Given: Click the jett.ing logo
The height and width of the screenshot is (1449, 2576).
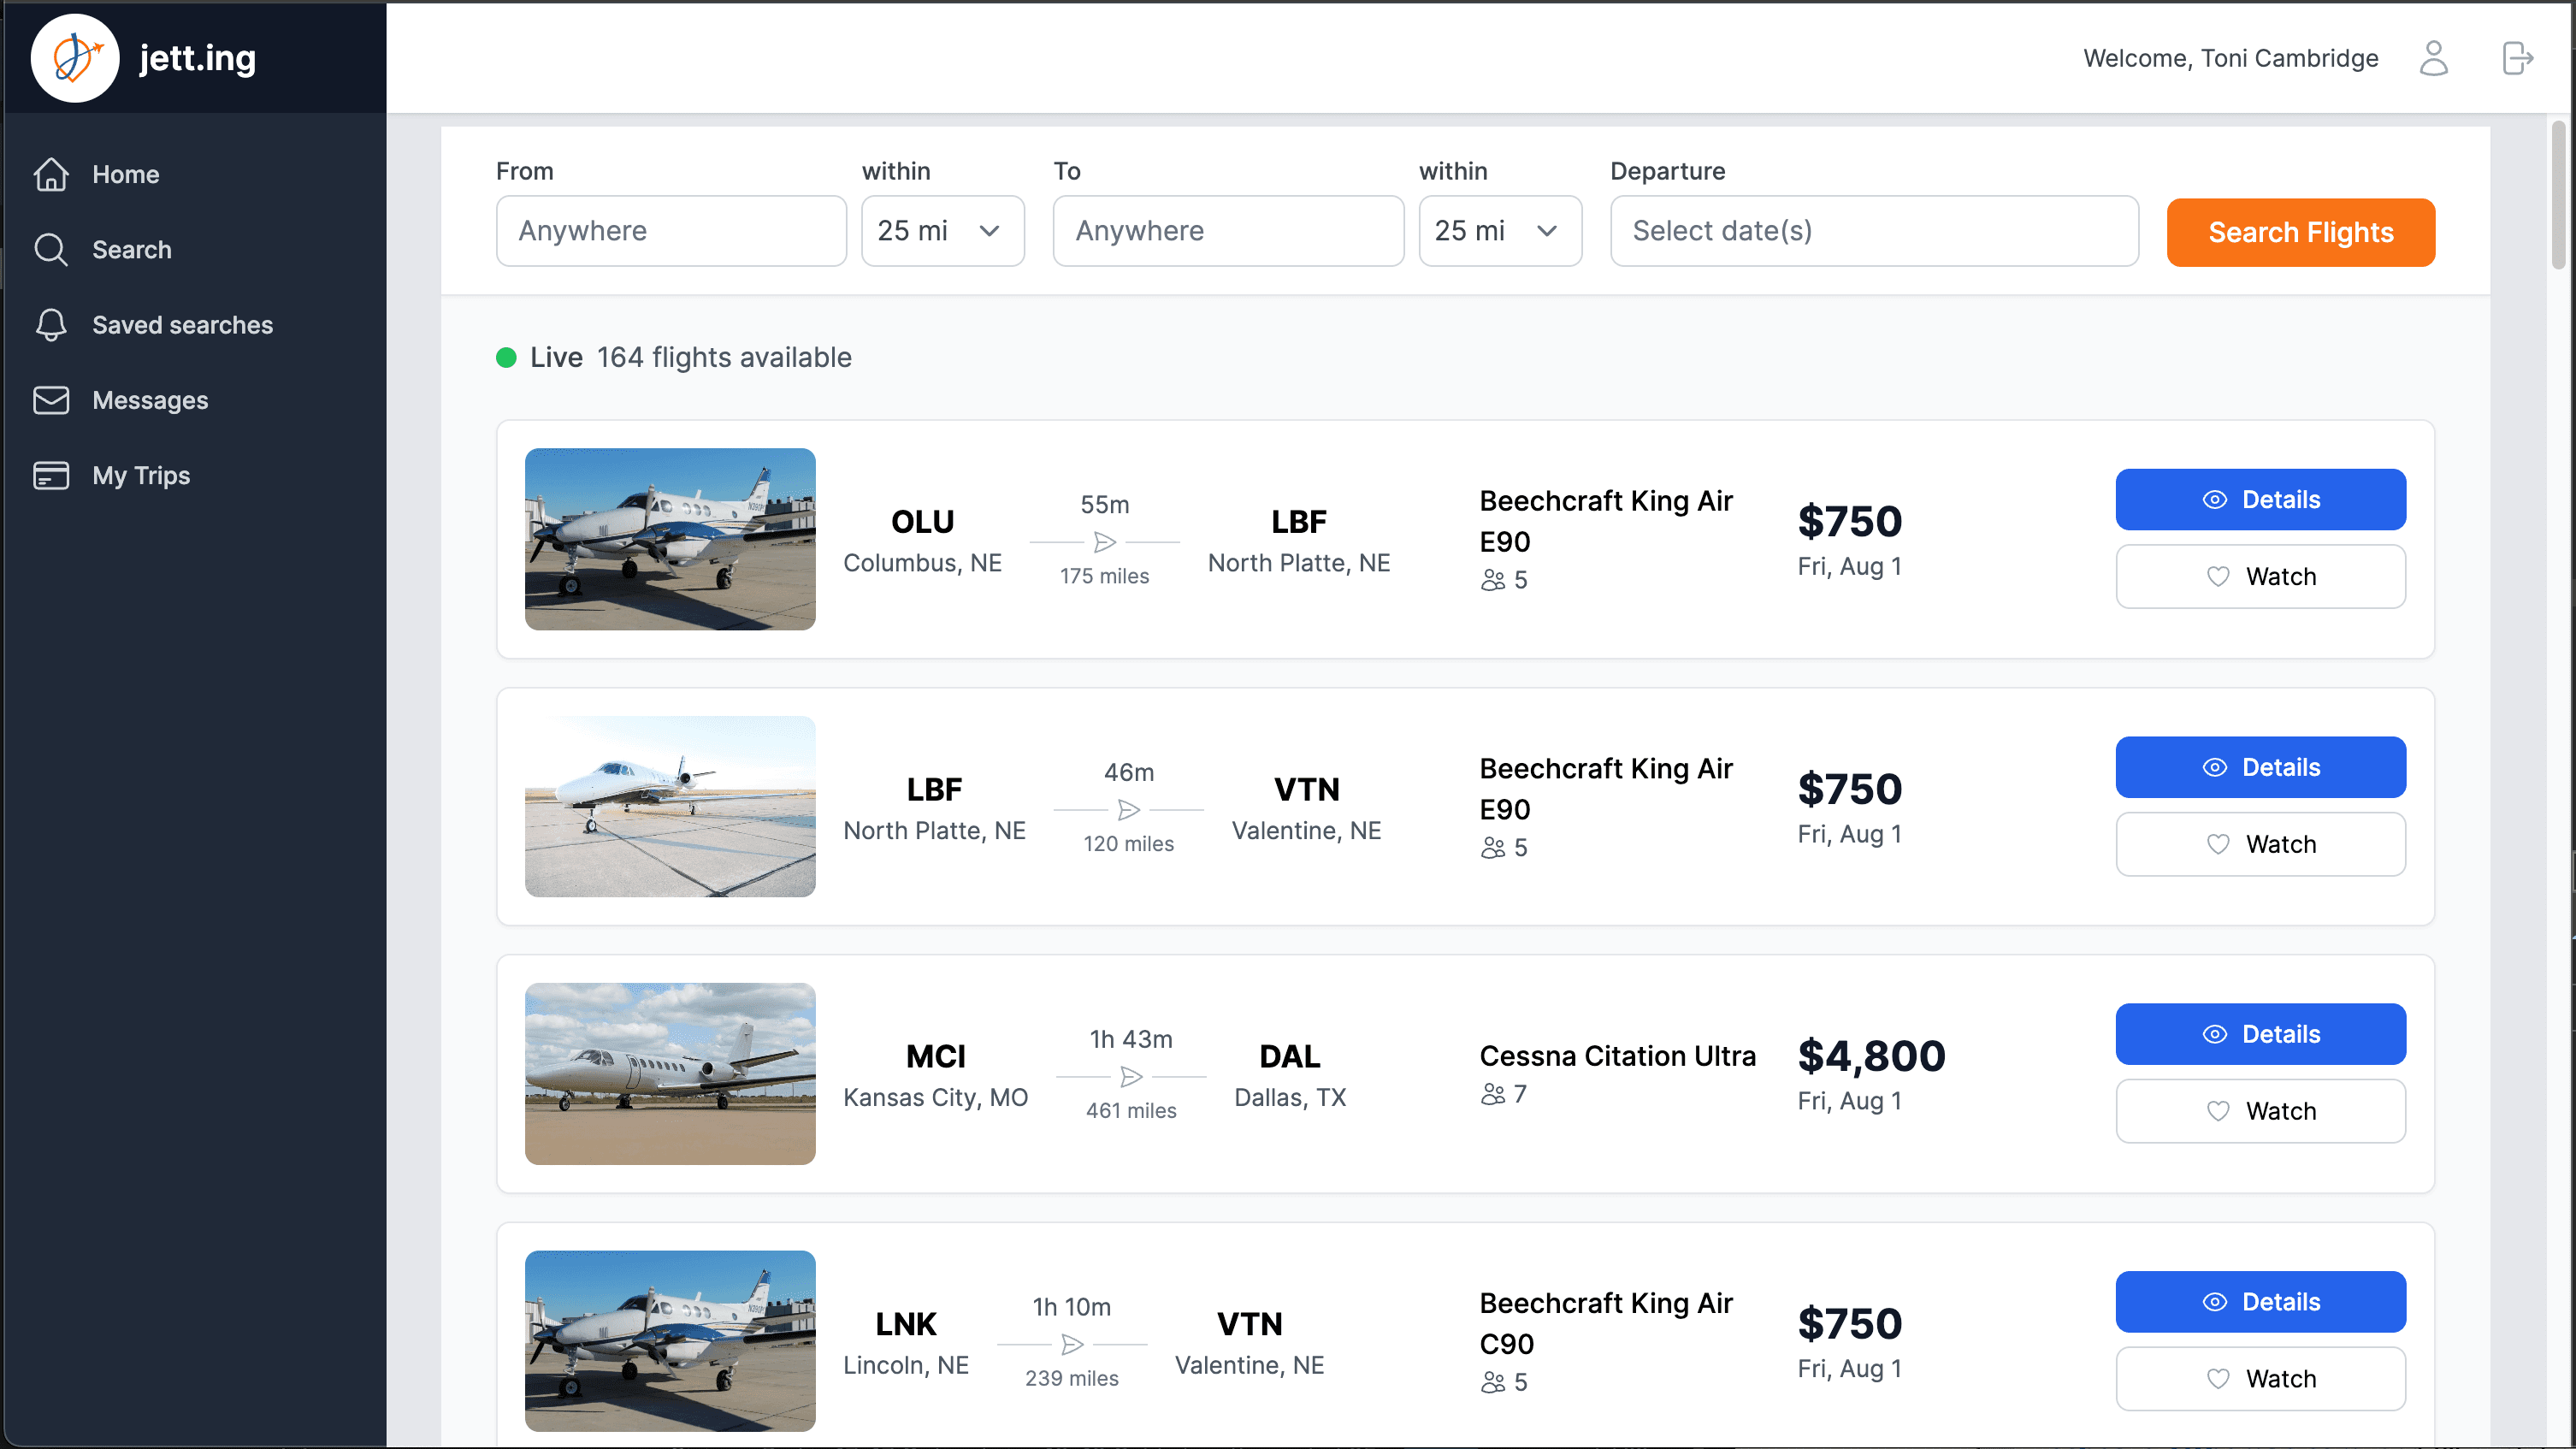Looking at the screenshot, I should click(x=145, y=57).
